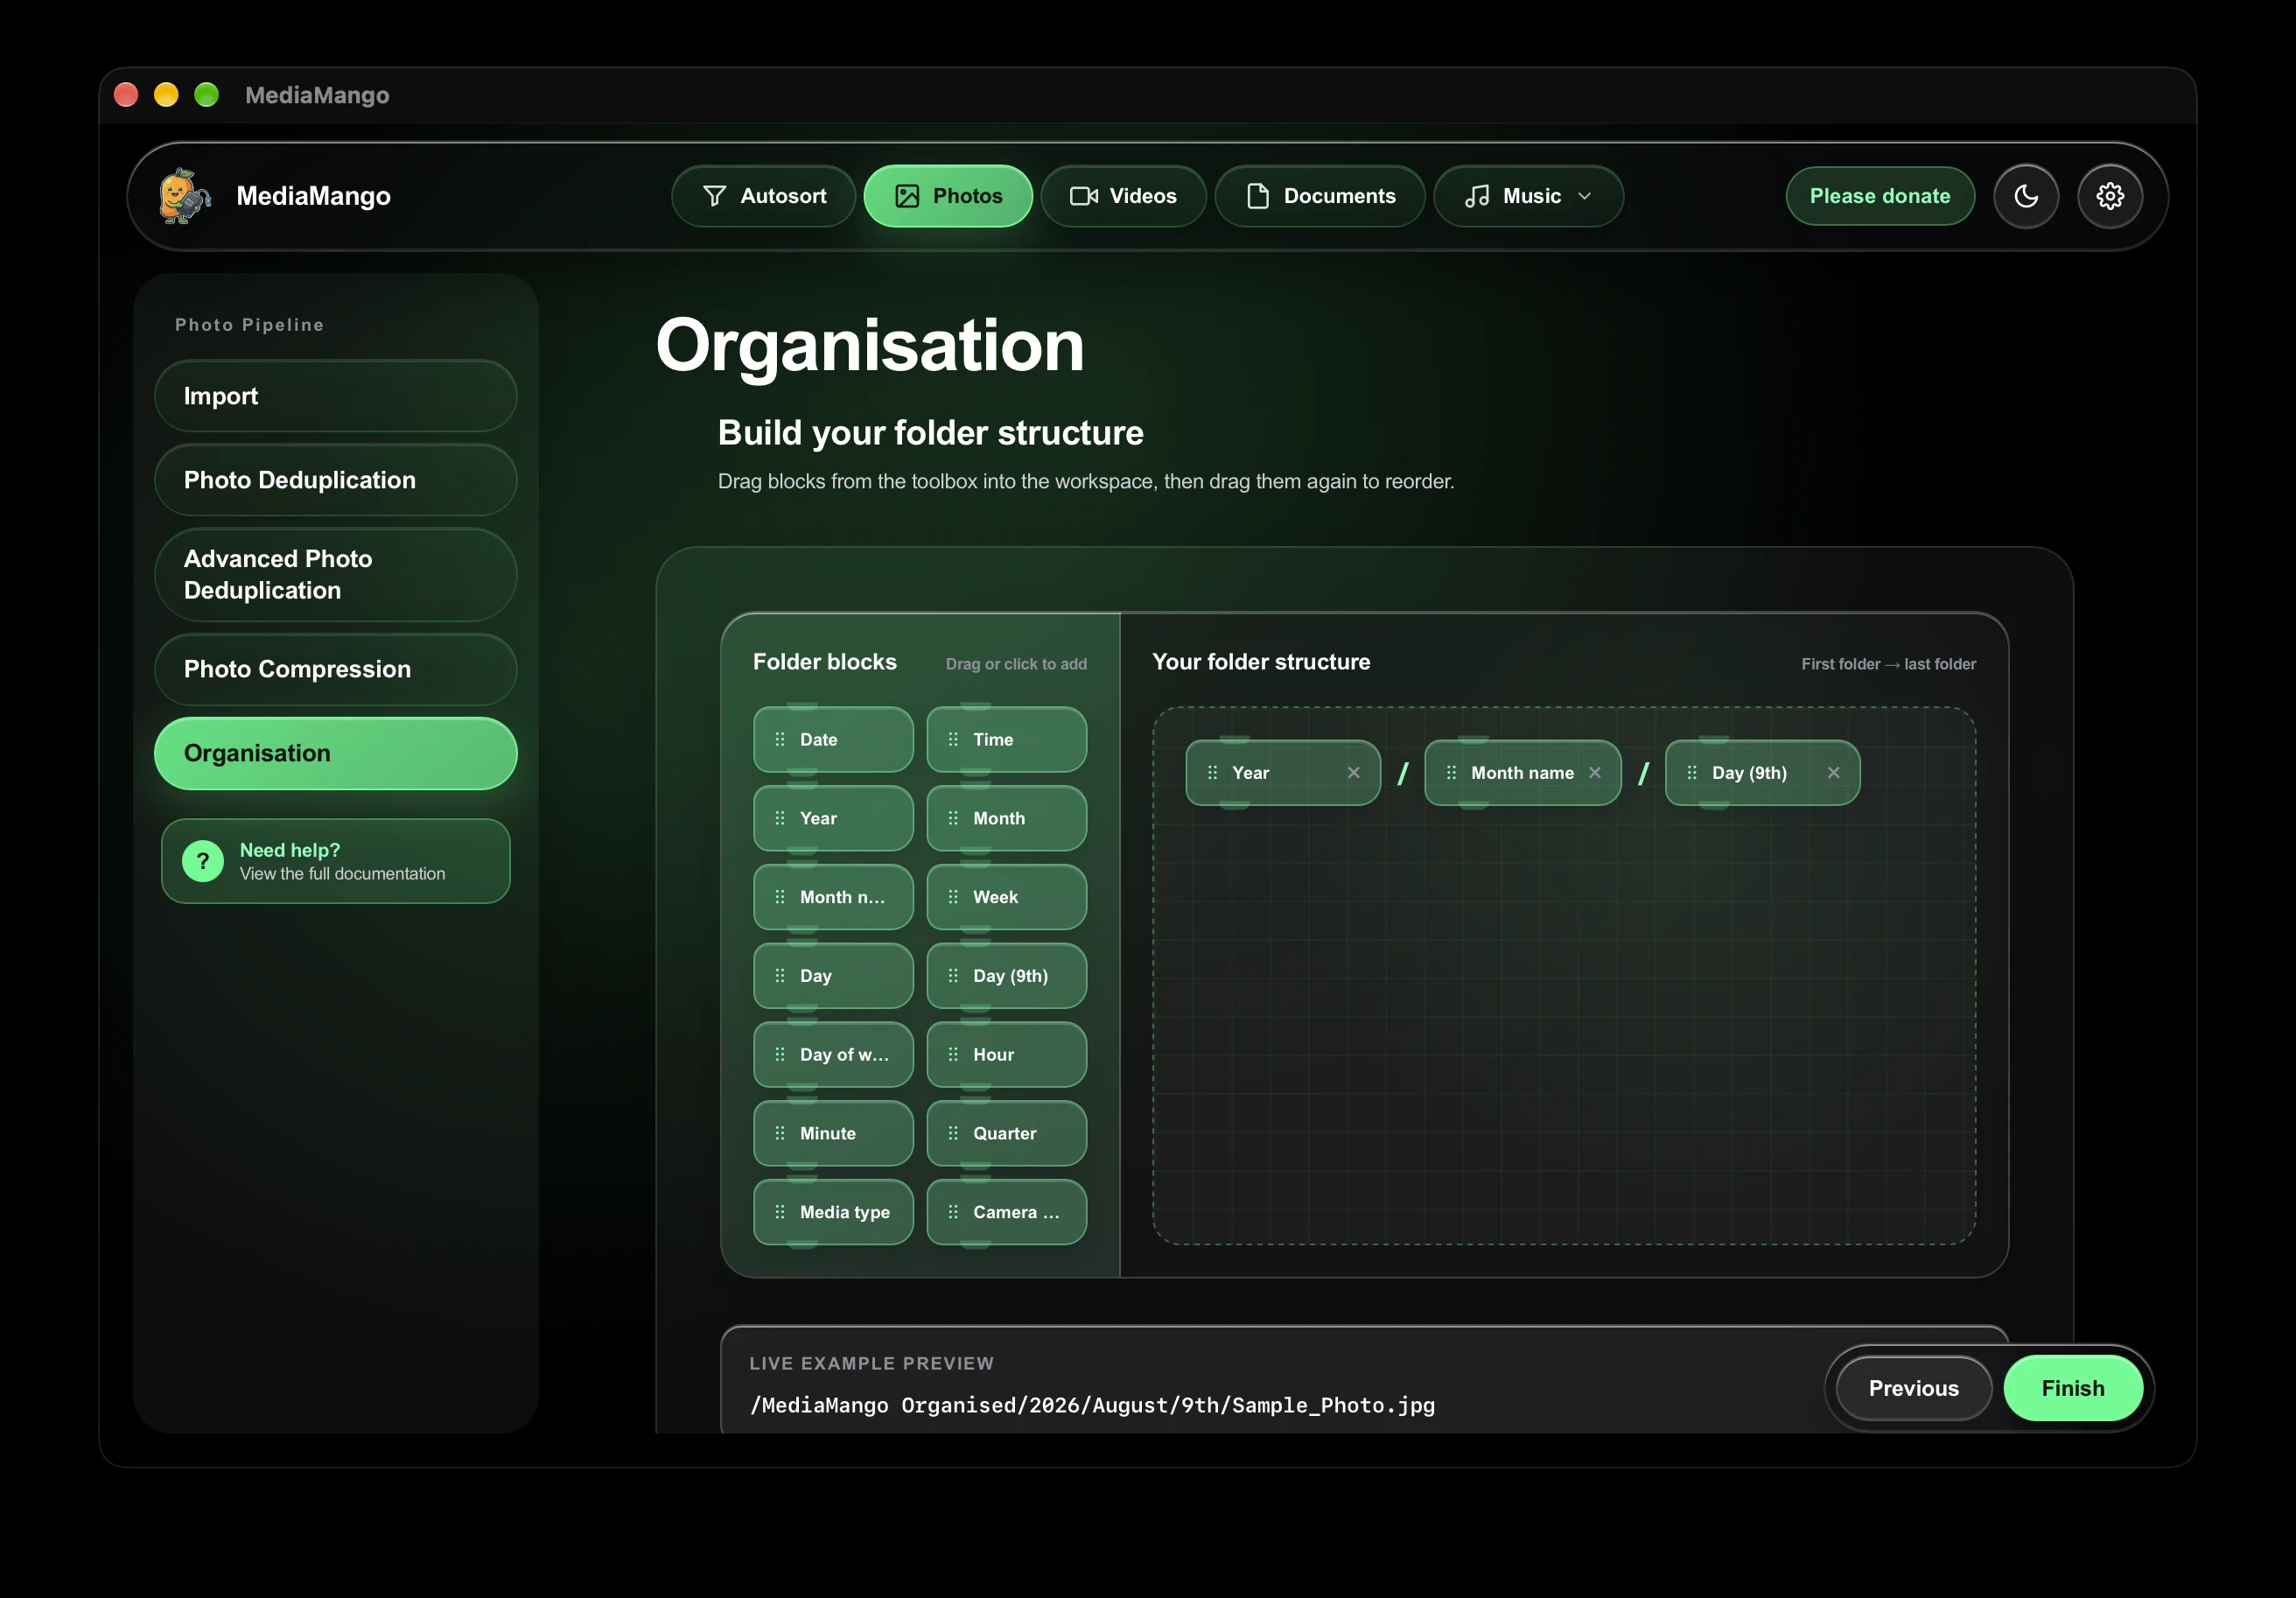Remove Month name block from structure
Viewport: 2296px width, 1598px height.
(1594, 772)
